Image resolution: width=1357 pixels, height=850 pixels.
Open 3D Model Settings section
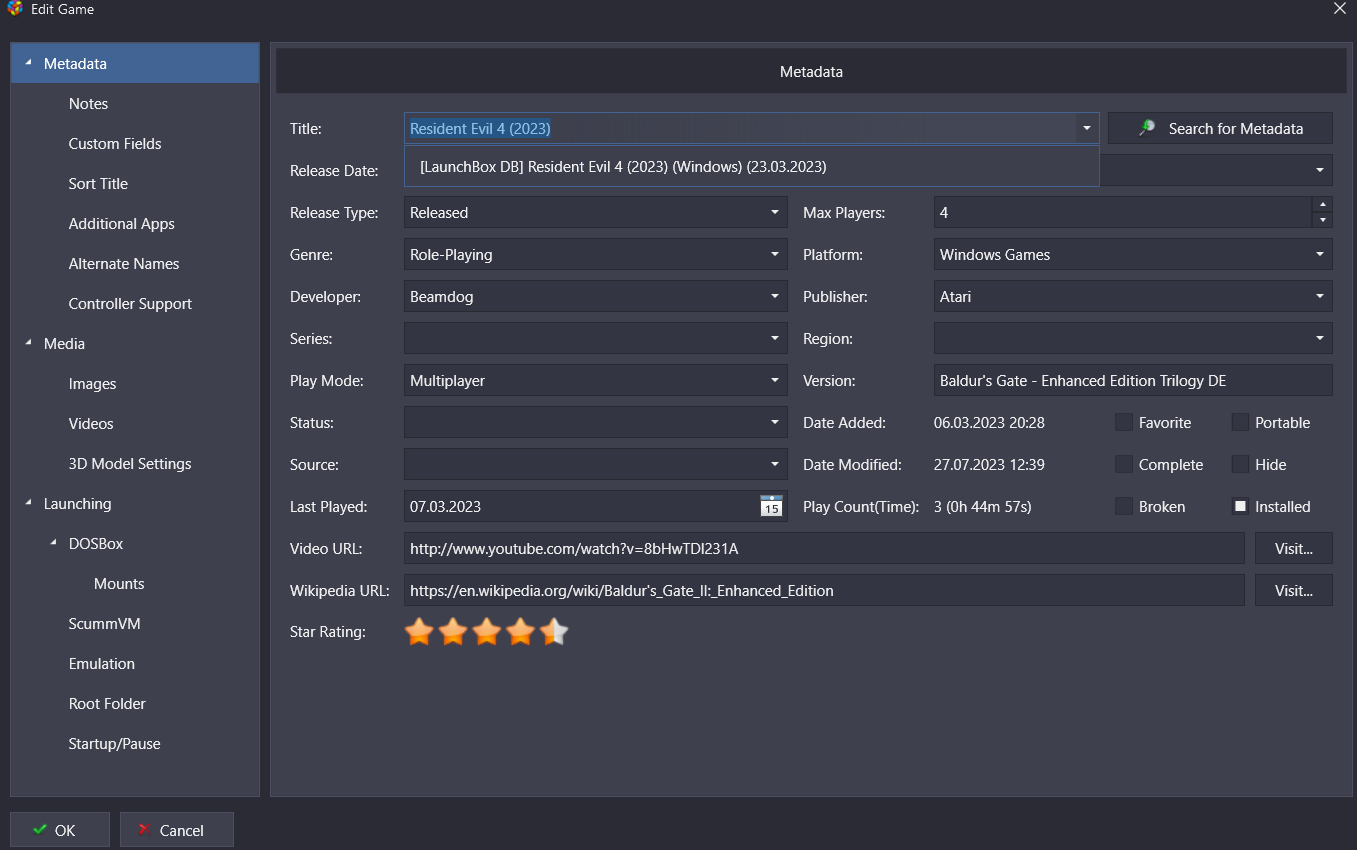click(x=130, y=463)
